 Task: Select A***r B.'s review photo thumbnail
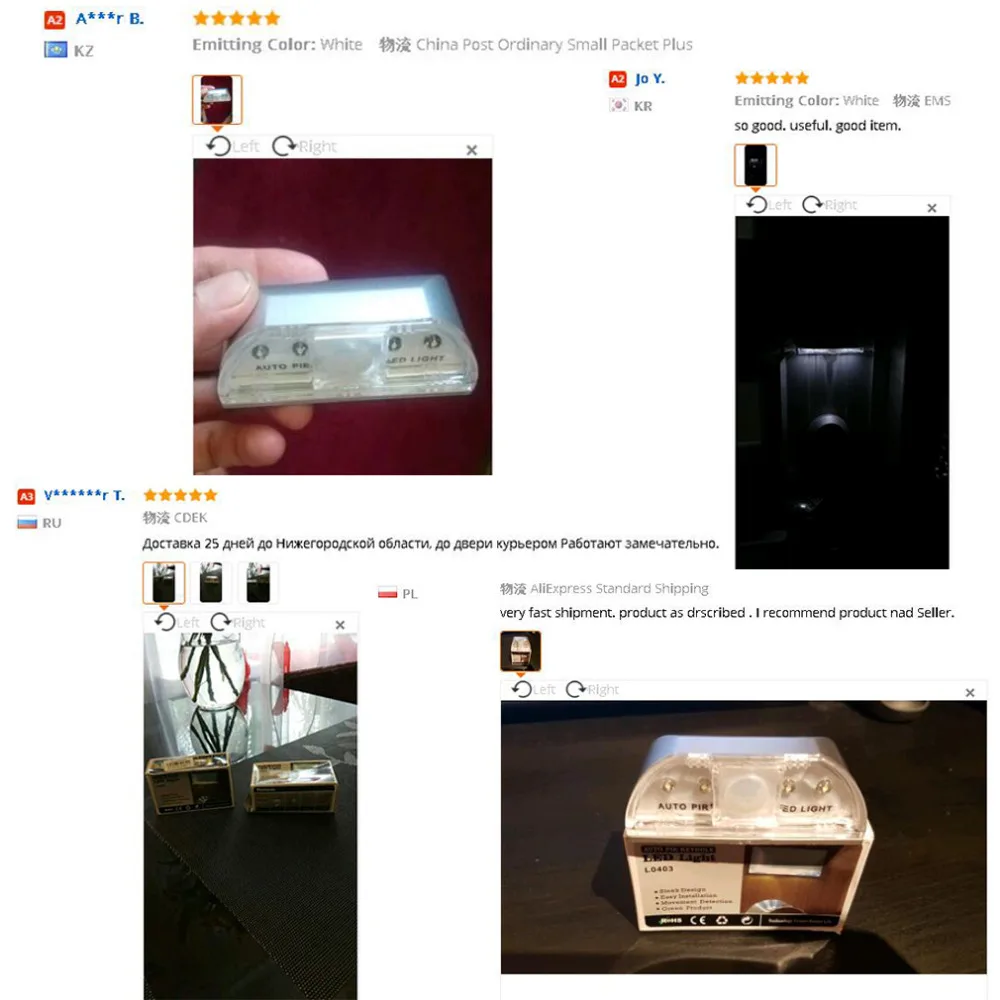(217, 99)
